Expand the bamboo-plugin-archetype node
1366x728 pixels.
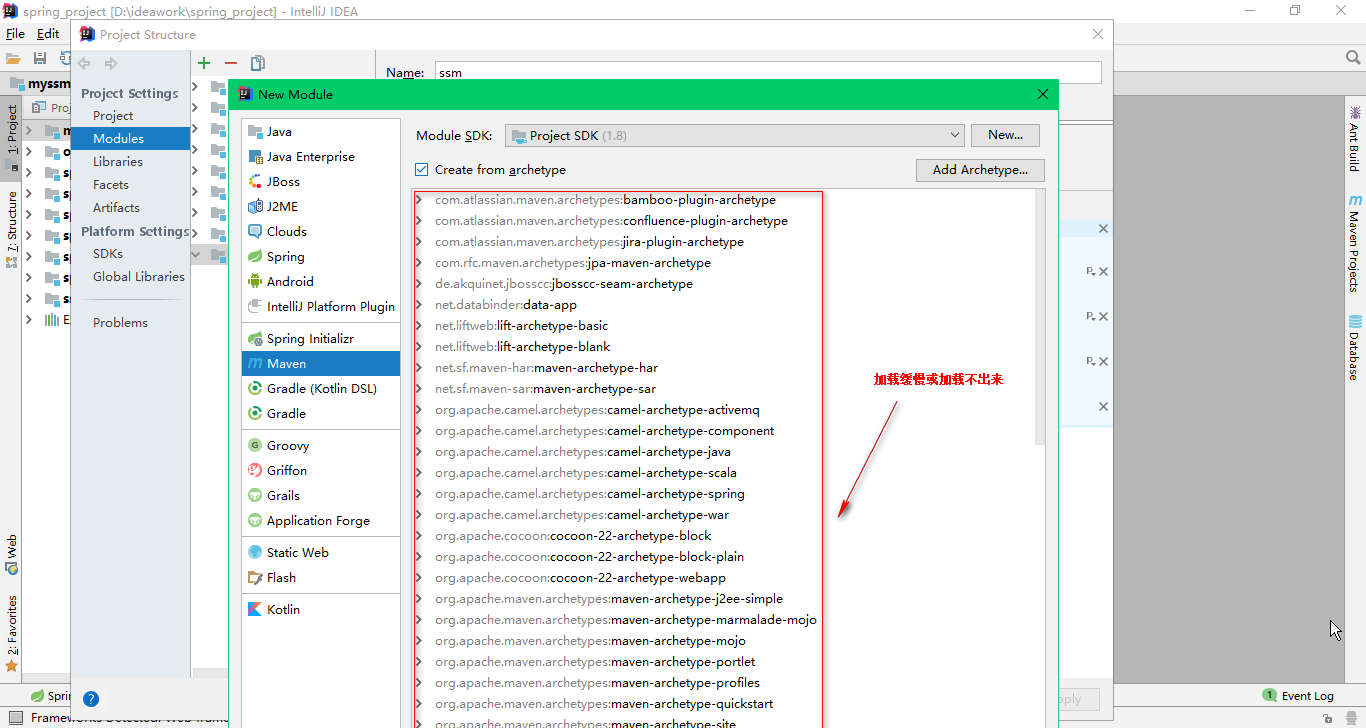(419, 200)
